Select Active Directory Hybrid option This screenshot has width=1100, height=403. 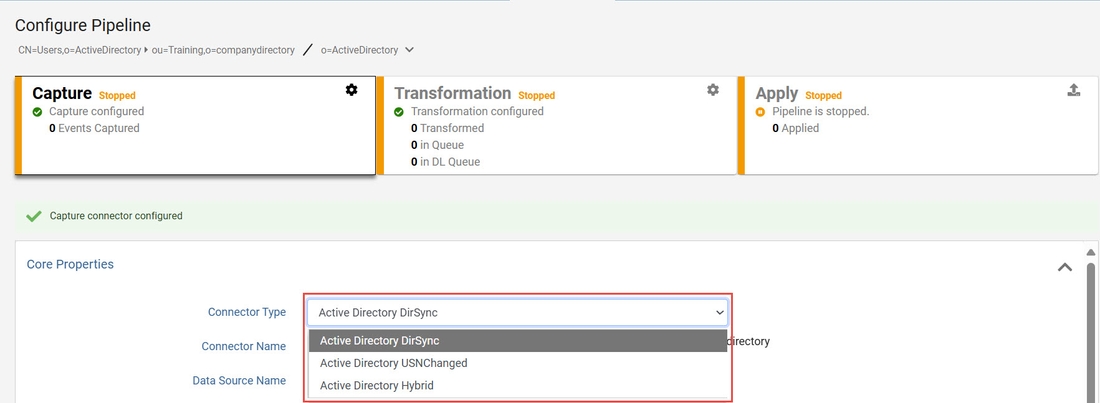coord(518,385)
